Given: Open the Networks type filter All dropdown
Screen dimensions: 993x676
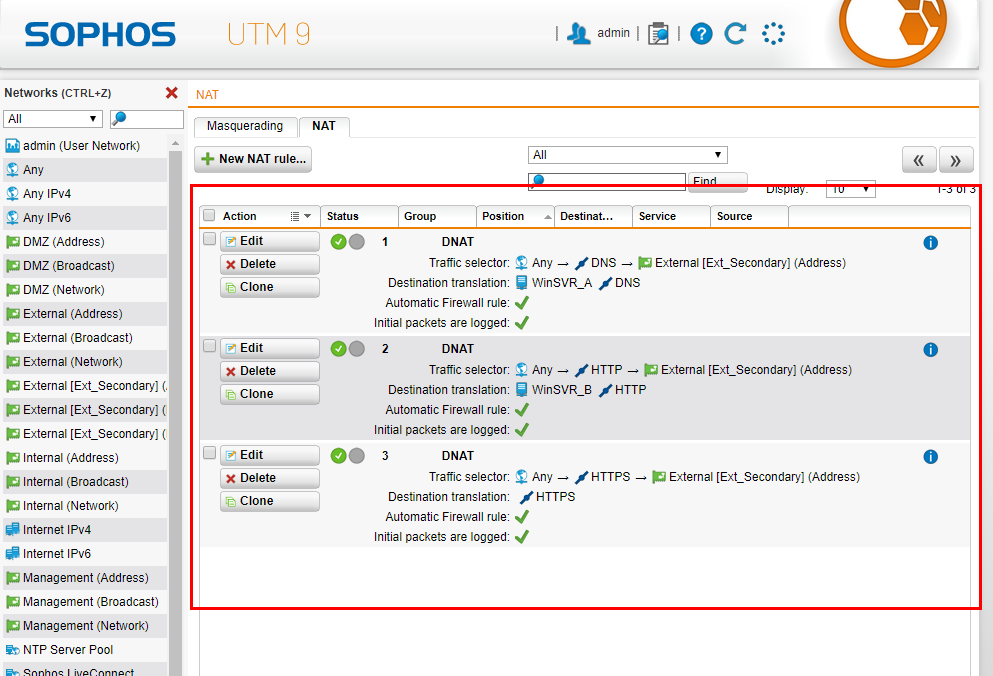Looking at the screenshot, I should (53, 118).
